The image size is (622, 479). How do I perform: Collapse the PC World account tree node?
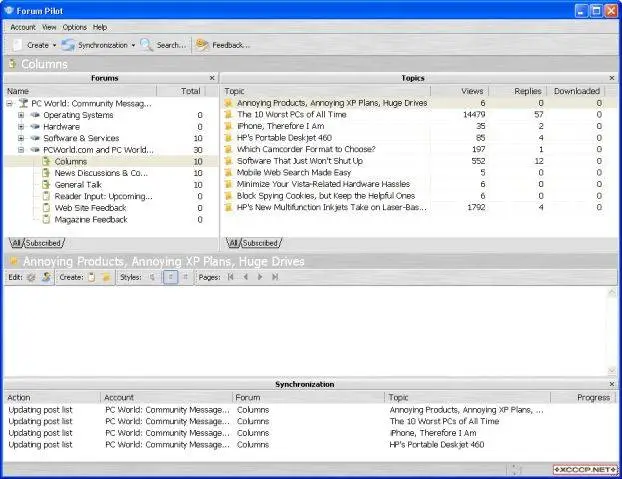coord(10,103)
